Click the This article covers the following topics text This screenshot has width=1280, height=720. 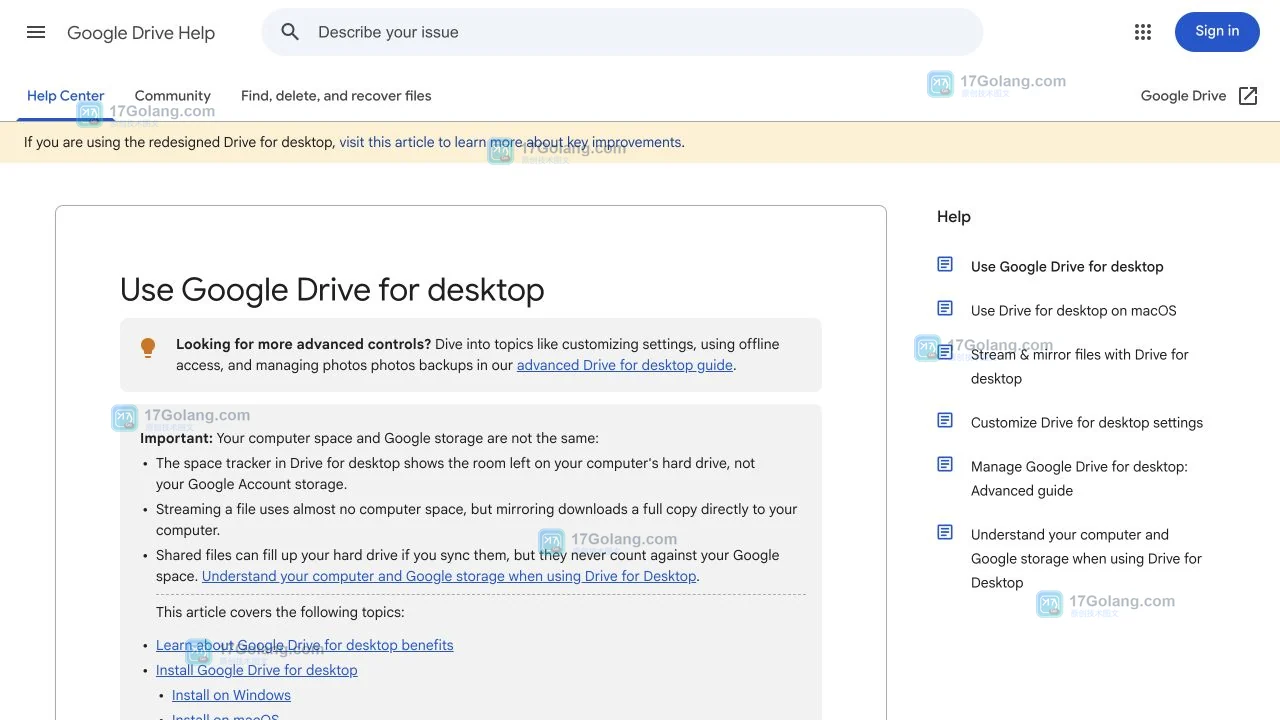point(280,612)
